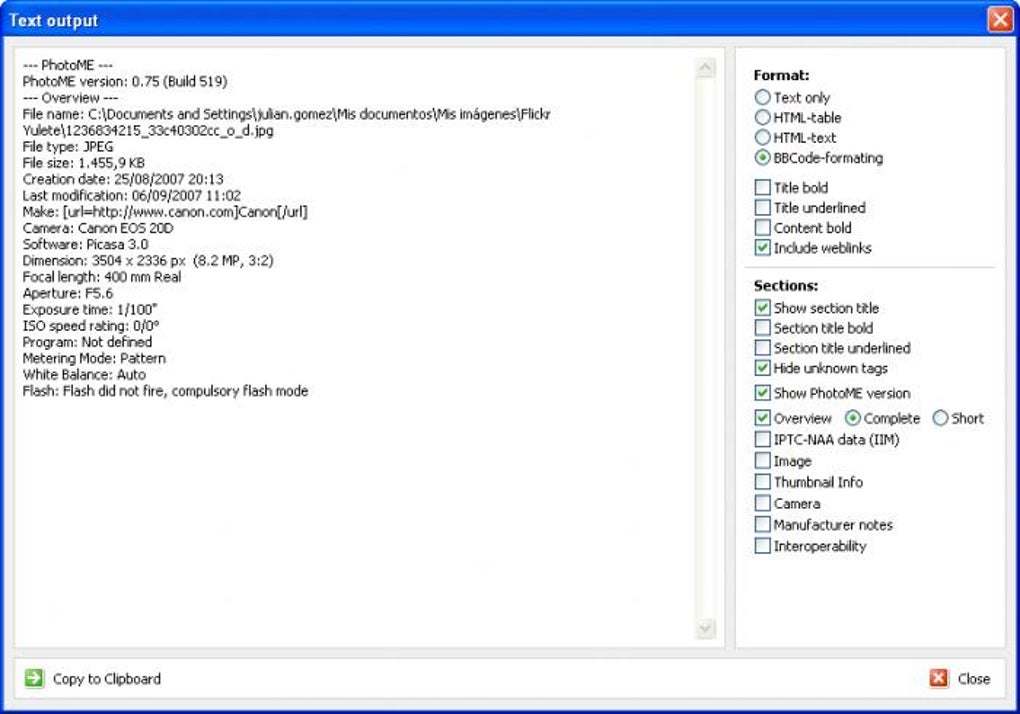Enable the Thumbnail Info section
This screenshot has height=714, width=1020.
point(762,482)
